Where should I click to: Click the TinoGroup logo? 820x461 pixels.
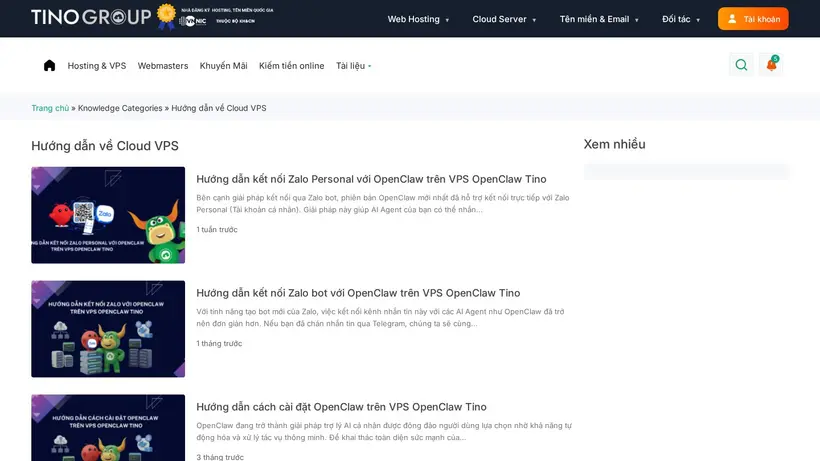point(91,17)
